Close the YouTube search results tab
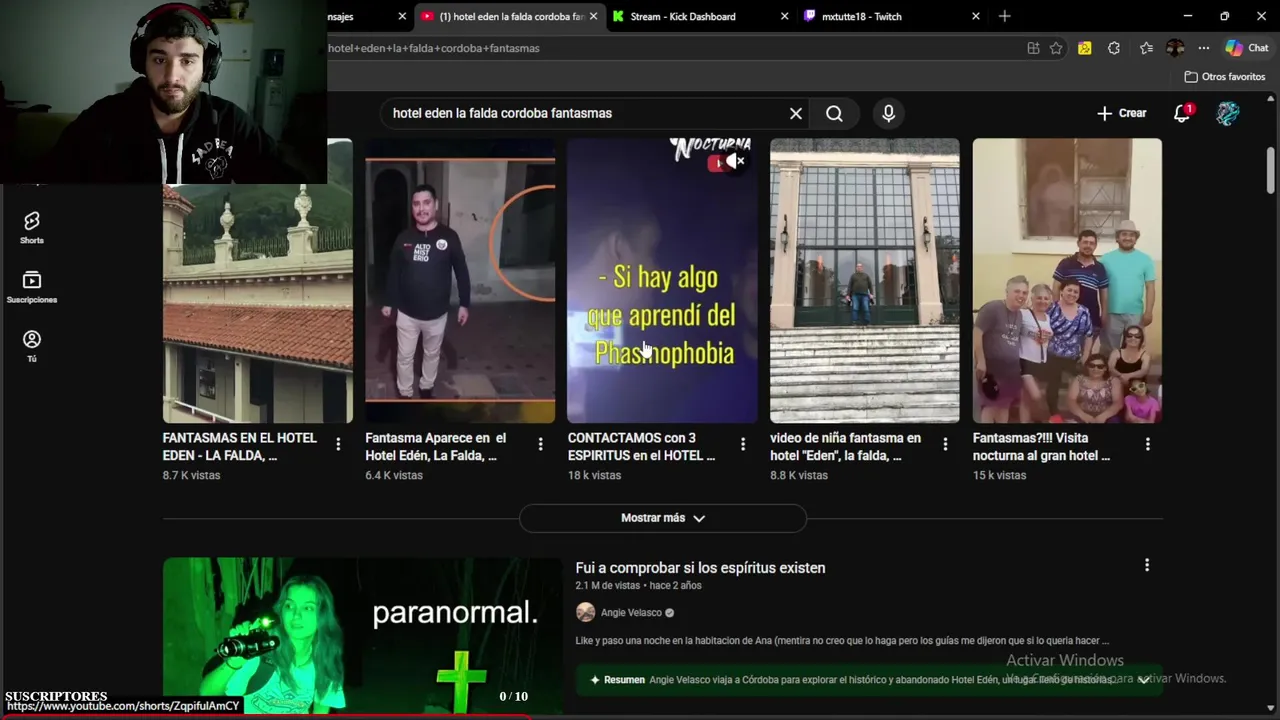The height and width of the screenshot is (720, 1280). [x=593, y=16]
